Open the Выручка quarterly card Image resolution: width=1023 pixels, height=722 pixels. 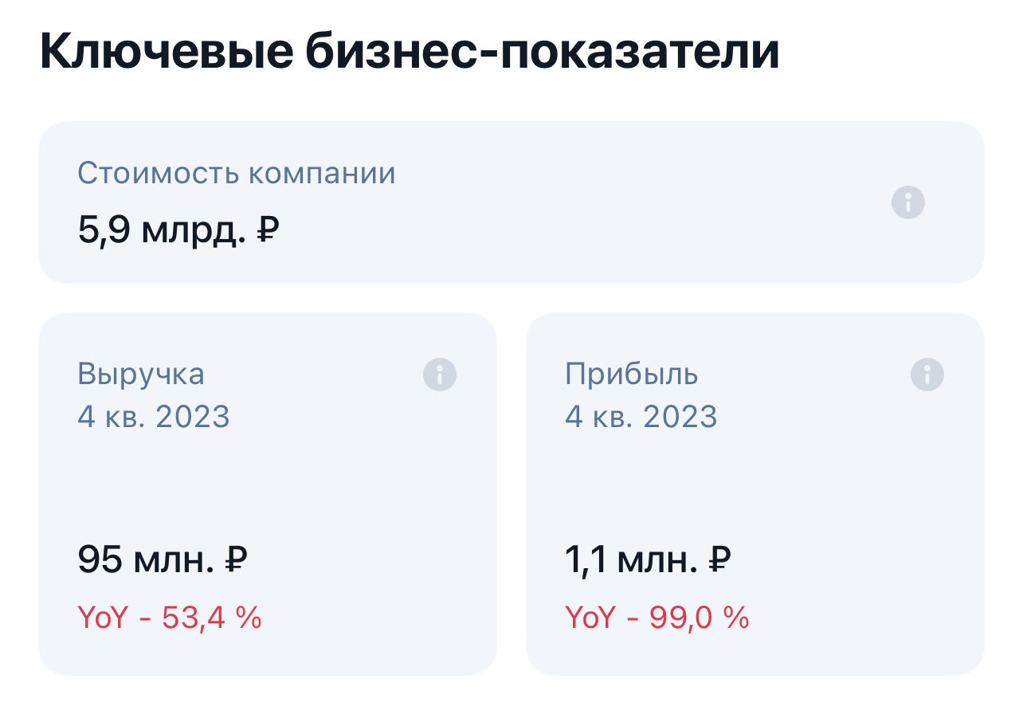coord(267,480)
